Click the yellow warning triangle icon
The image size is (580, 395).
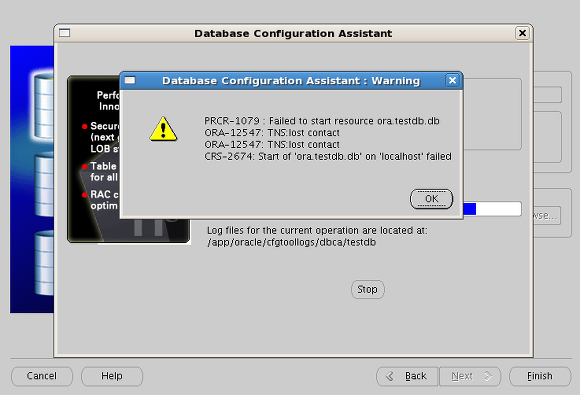click(163, 129)
